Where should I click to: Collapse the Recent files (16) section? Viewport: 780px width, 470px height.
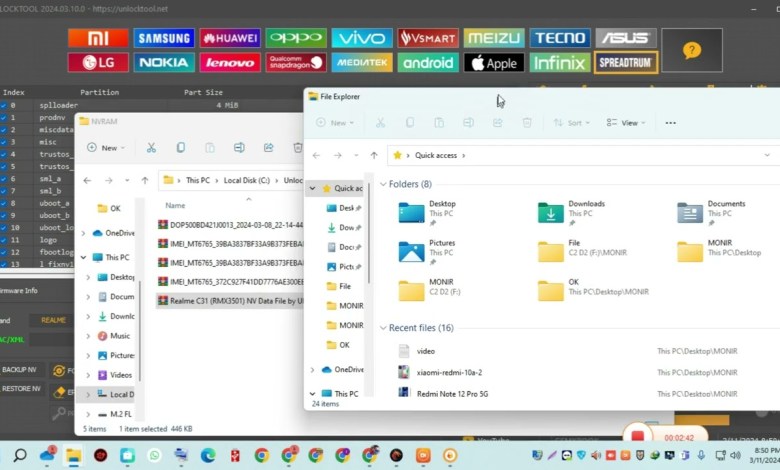(x=383, y=328)
